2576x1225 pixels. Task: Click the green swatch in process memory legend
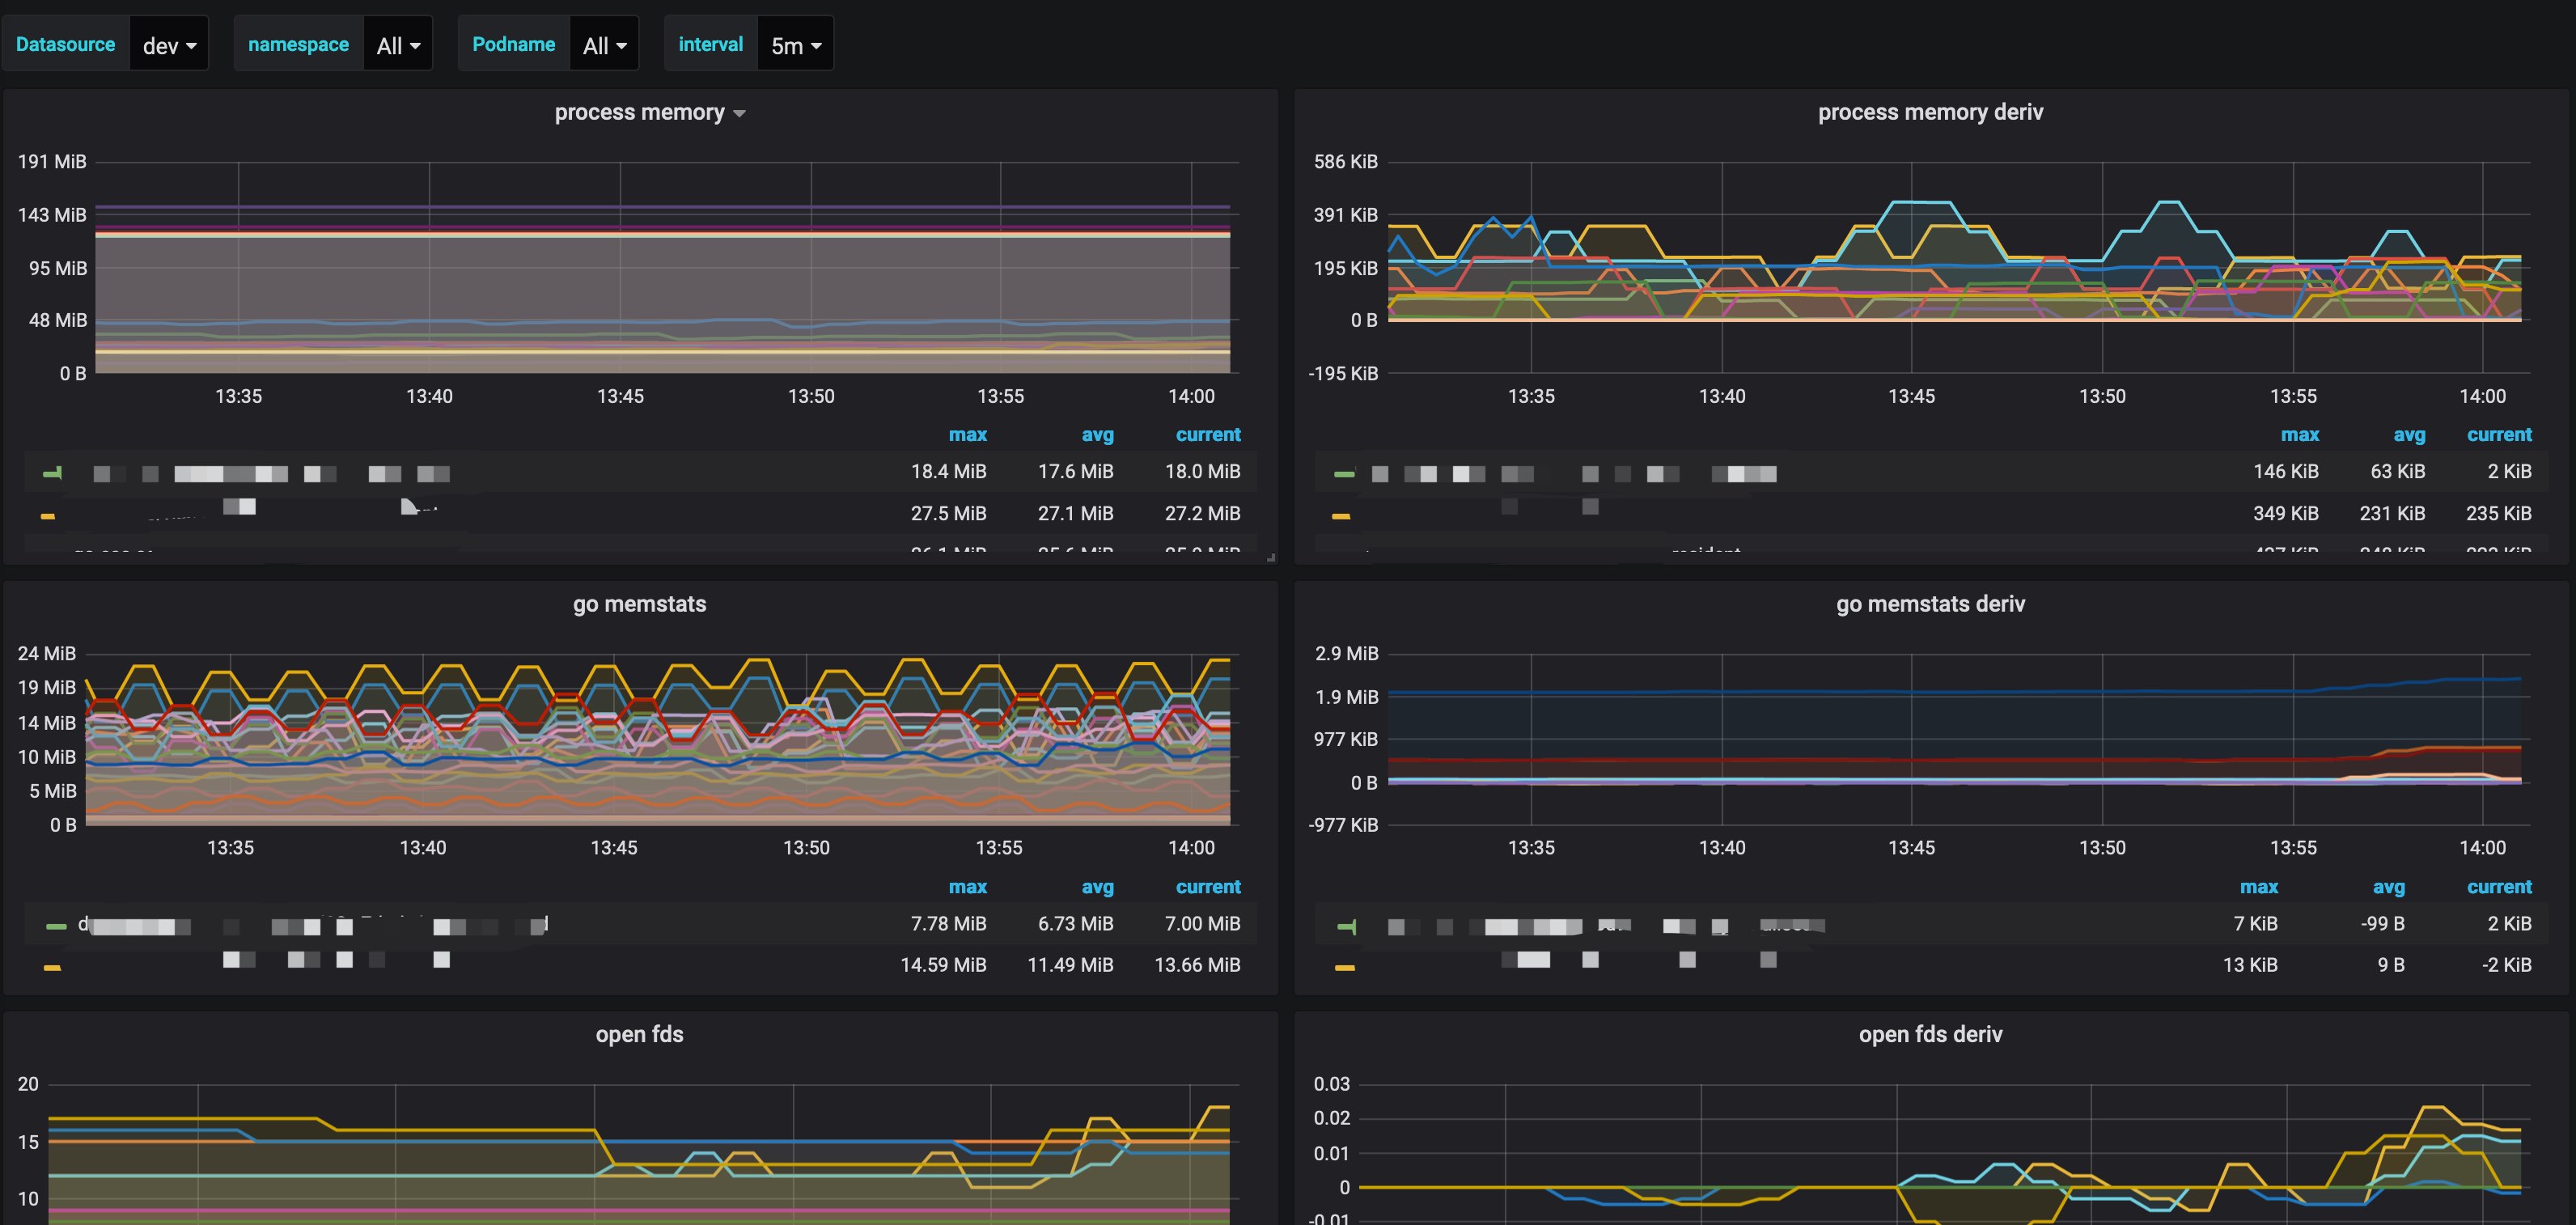click(x=52, y=473)
